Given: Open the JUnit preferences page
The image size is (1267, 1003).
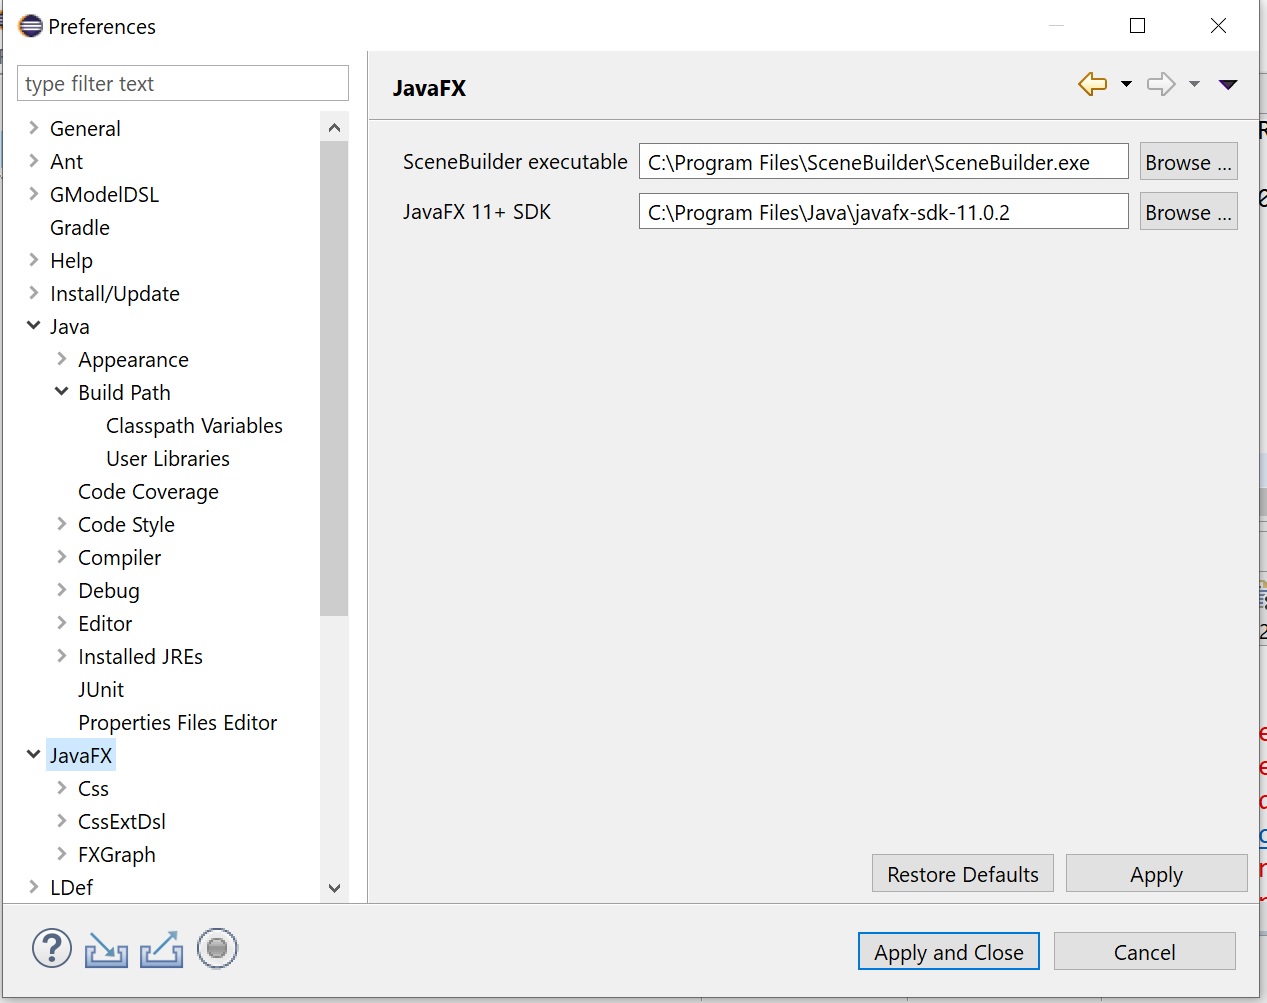Looking at the screenshot, I should click(x=101, y=689).
